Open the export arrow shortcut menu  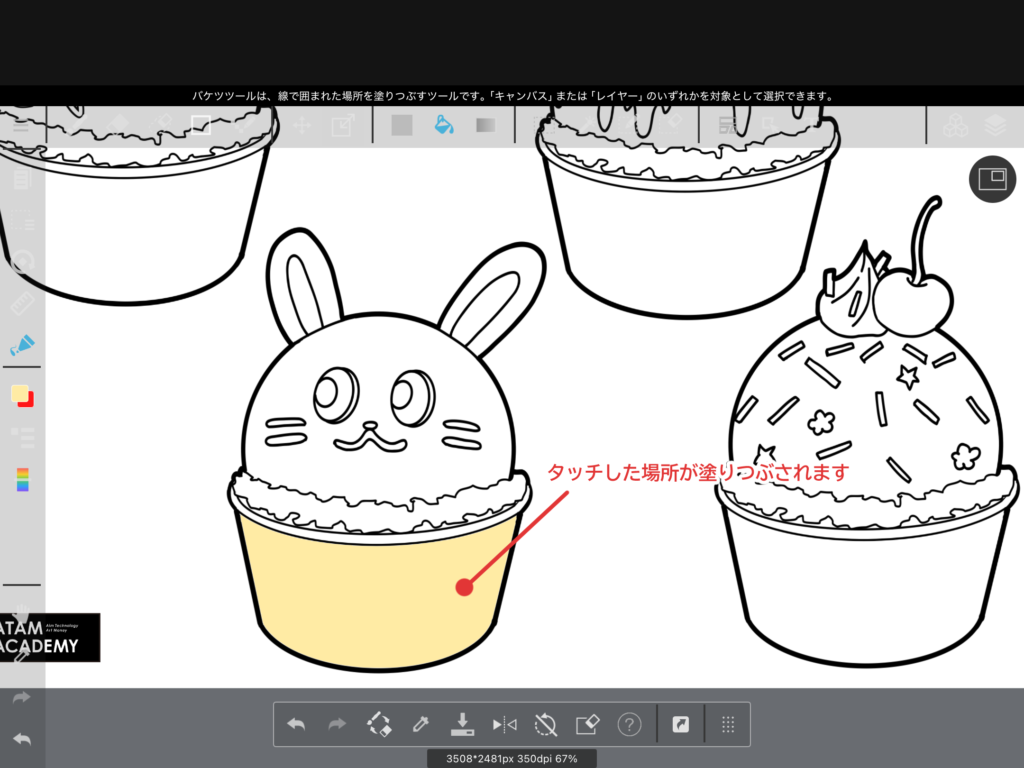click(681, 724)
